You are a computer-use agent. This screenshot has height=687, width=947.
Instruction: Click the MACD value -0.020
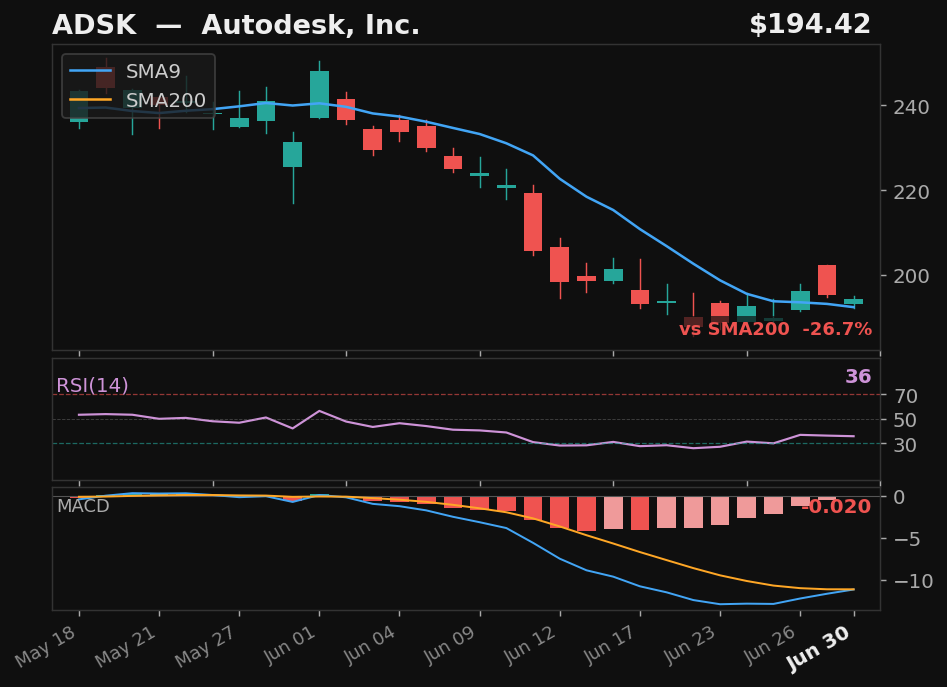pos(836,506)
